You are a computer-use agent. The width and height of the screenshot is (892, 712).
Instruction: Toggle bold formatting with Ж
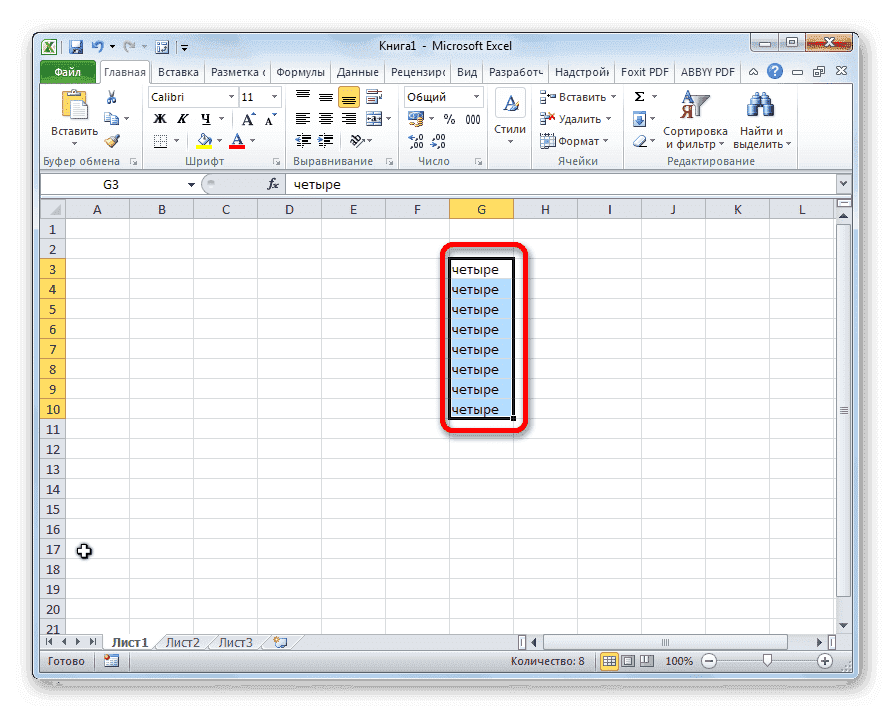click(159, 118)
